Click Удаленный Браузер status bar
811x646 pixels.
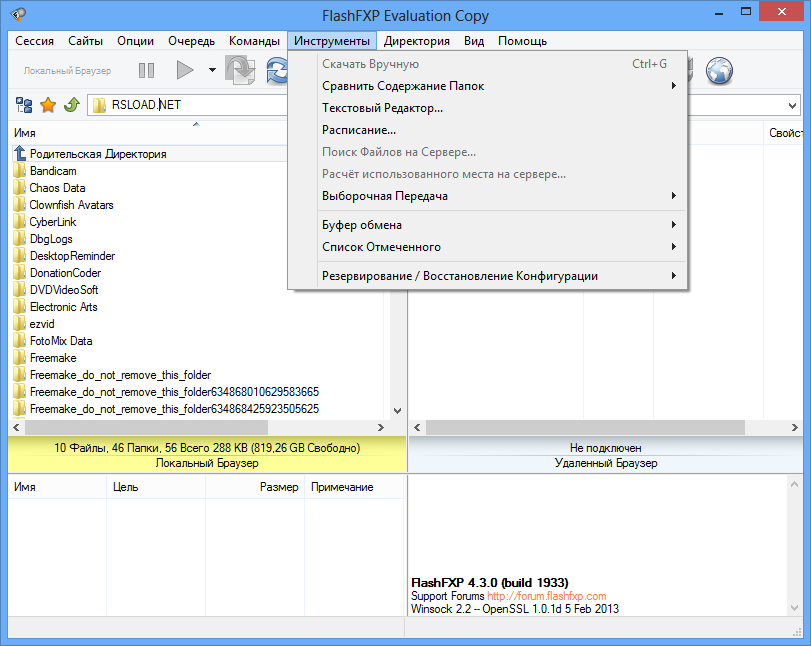(x=606, y=463)
